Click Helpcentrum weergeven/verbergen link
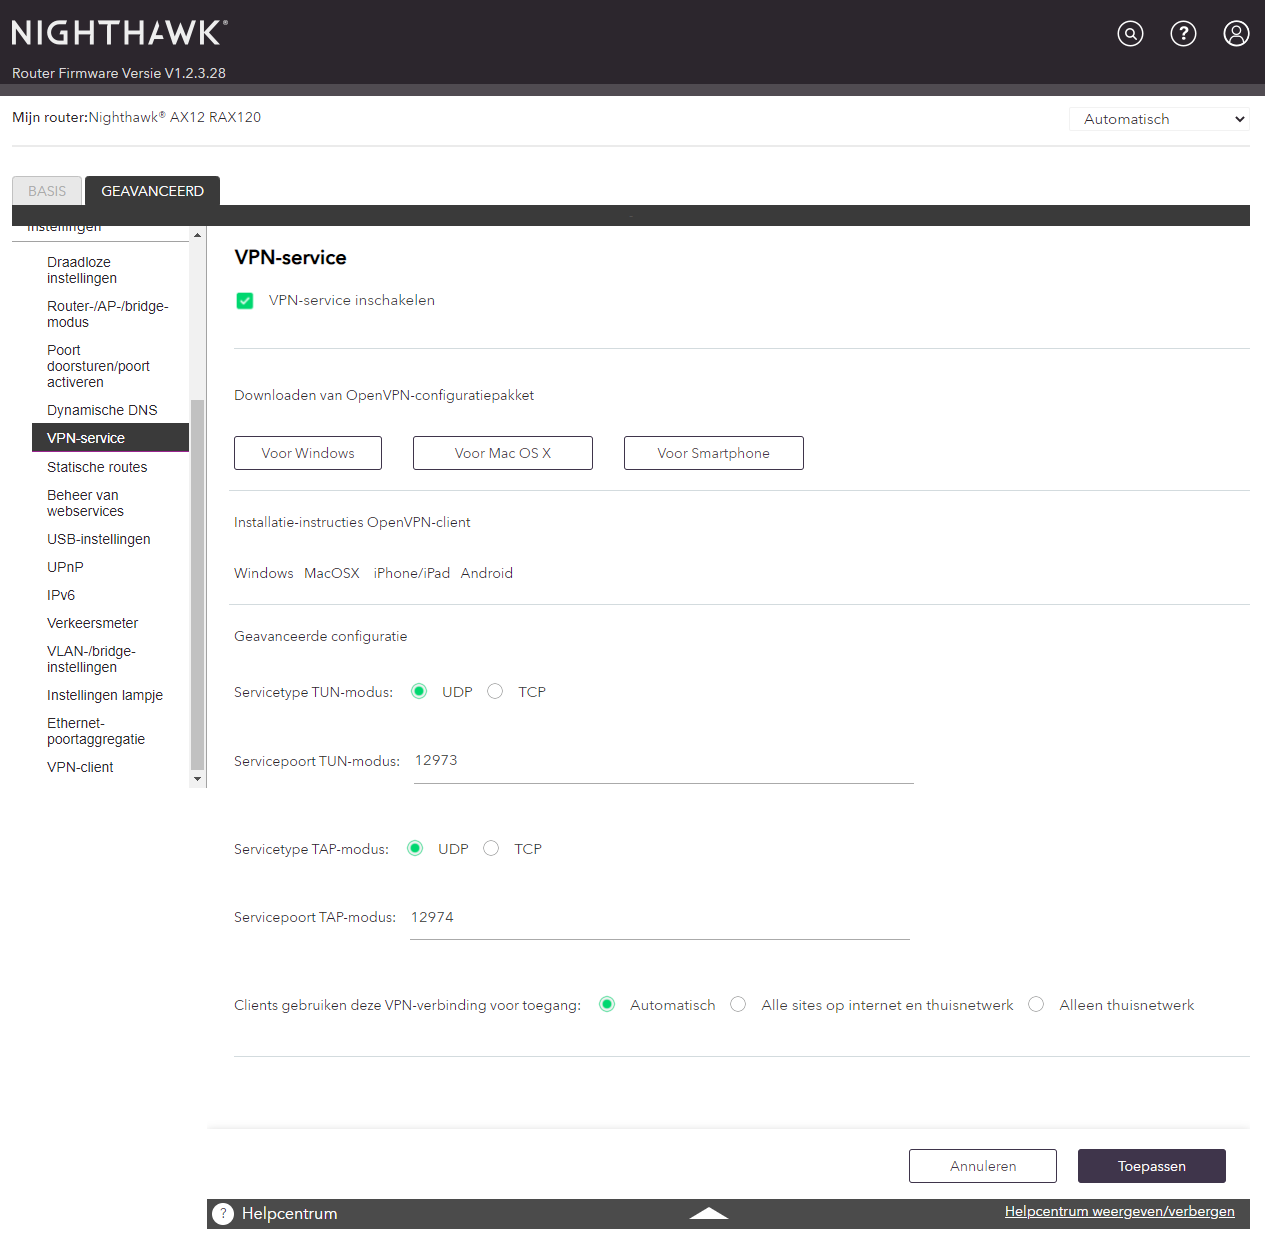 tap(1120, 1211)
